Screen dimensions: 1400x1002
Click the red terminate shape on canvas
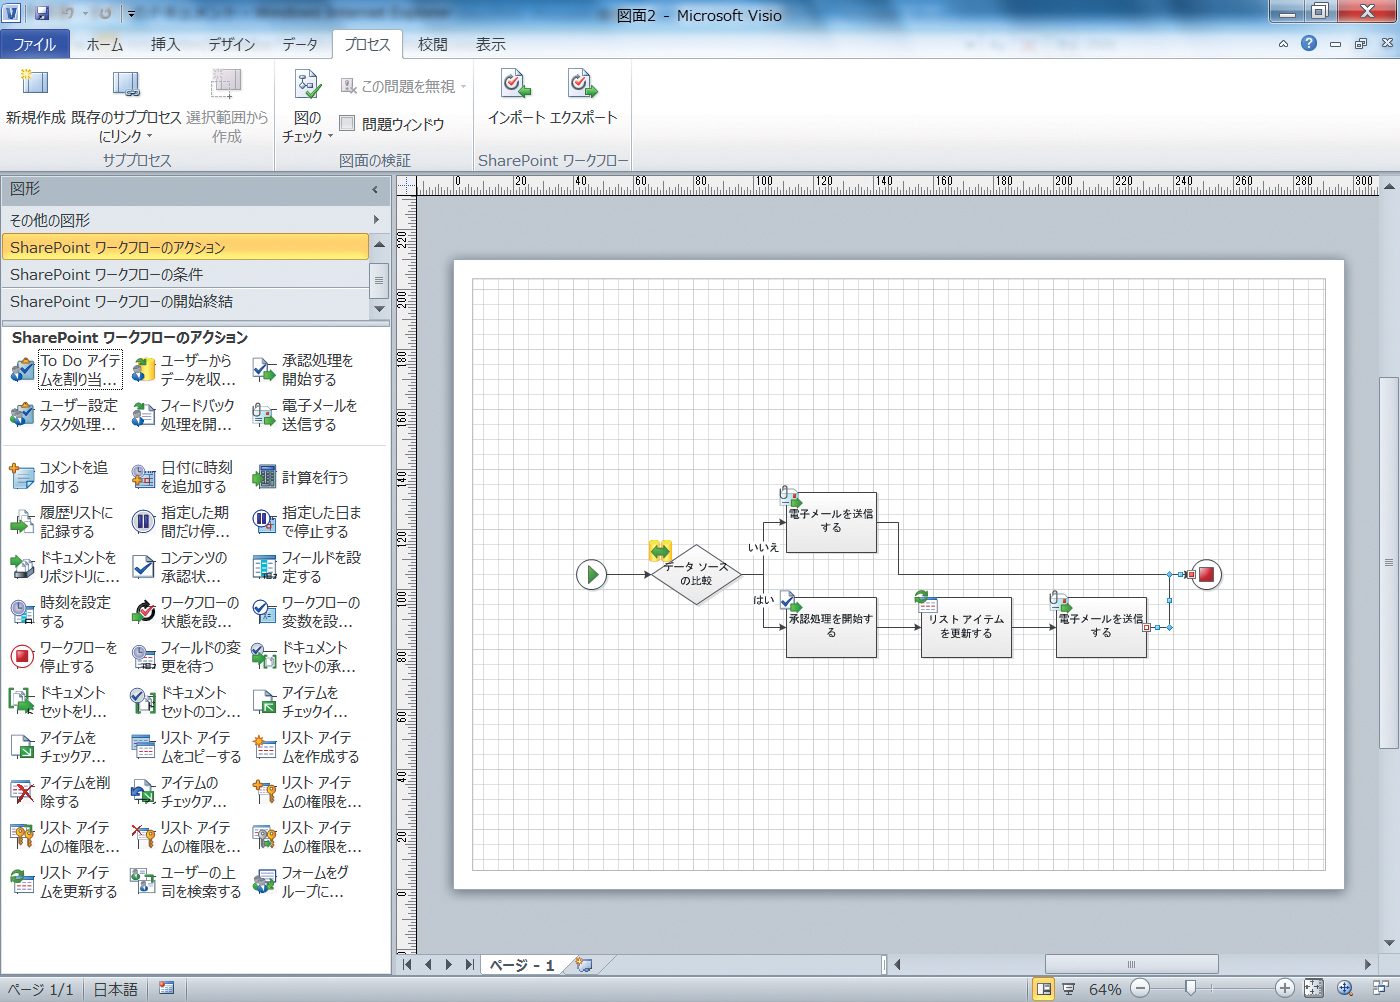[1206, 575]
